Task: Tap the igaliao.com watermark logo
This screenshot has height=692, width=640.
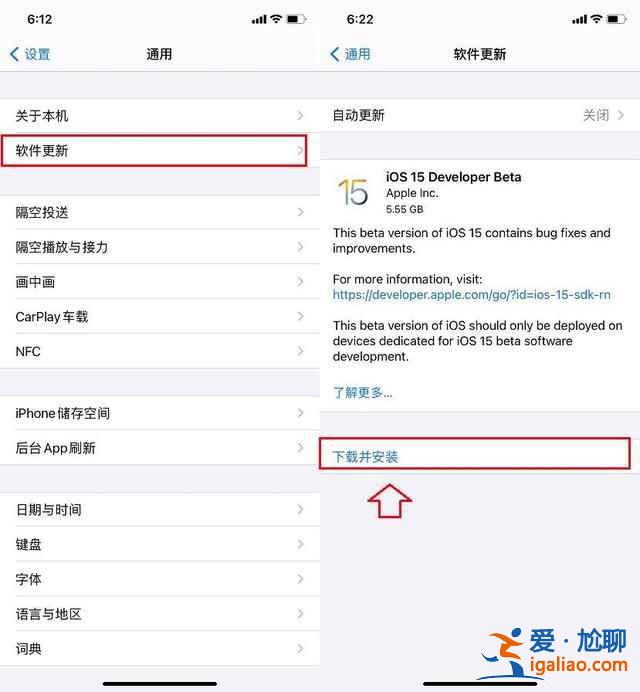Action: click(x=555, y=653)
